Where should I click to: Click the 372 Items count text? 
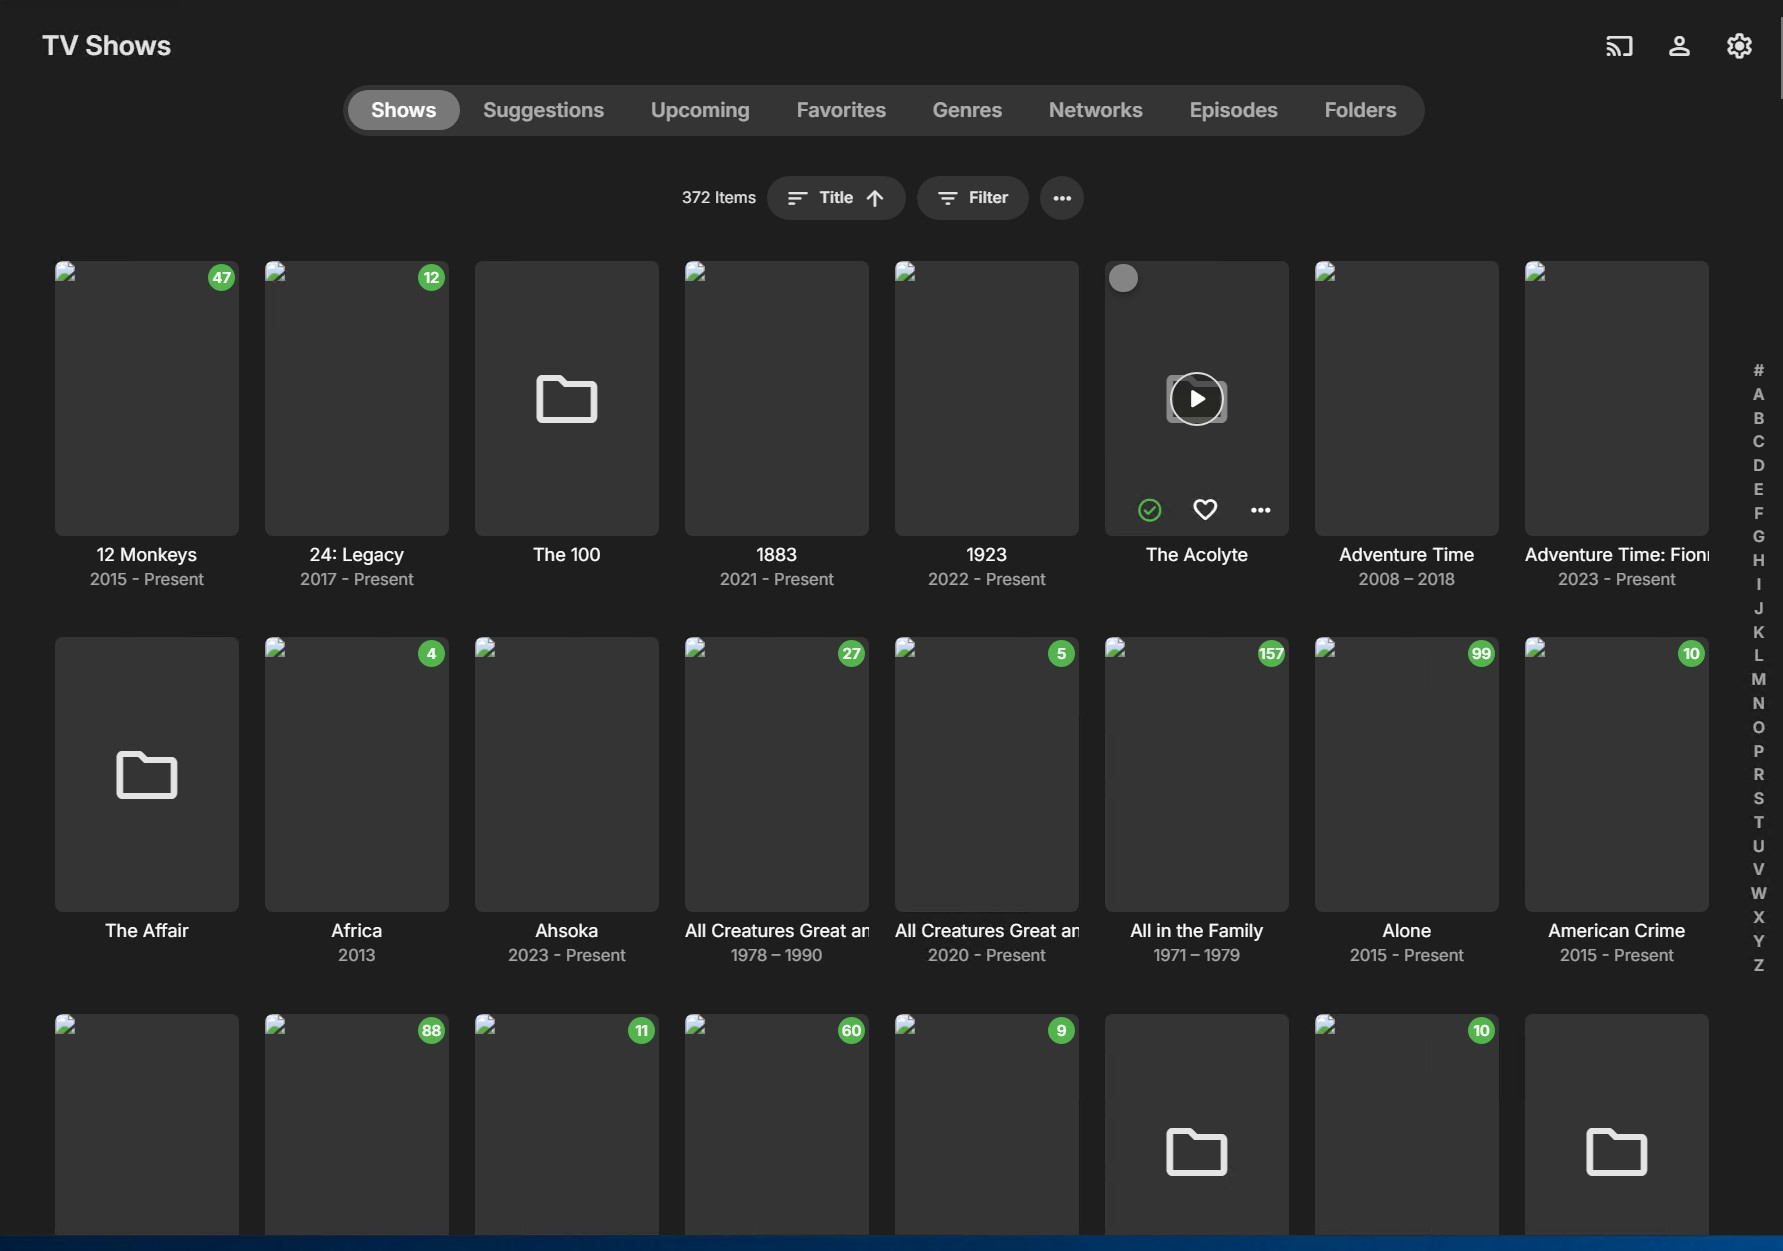pyautogui.click(x=719, y=198)
